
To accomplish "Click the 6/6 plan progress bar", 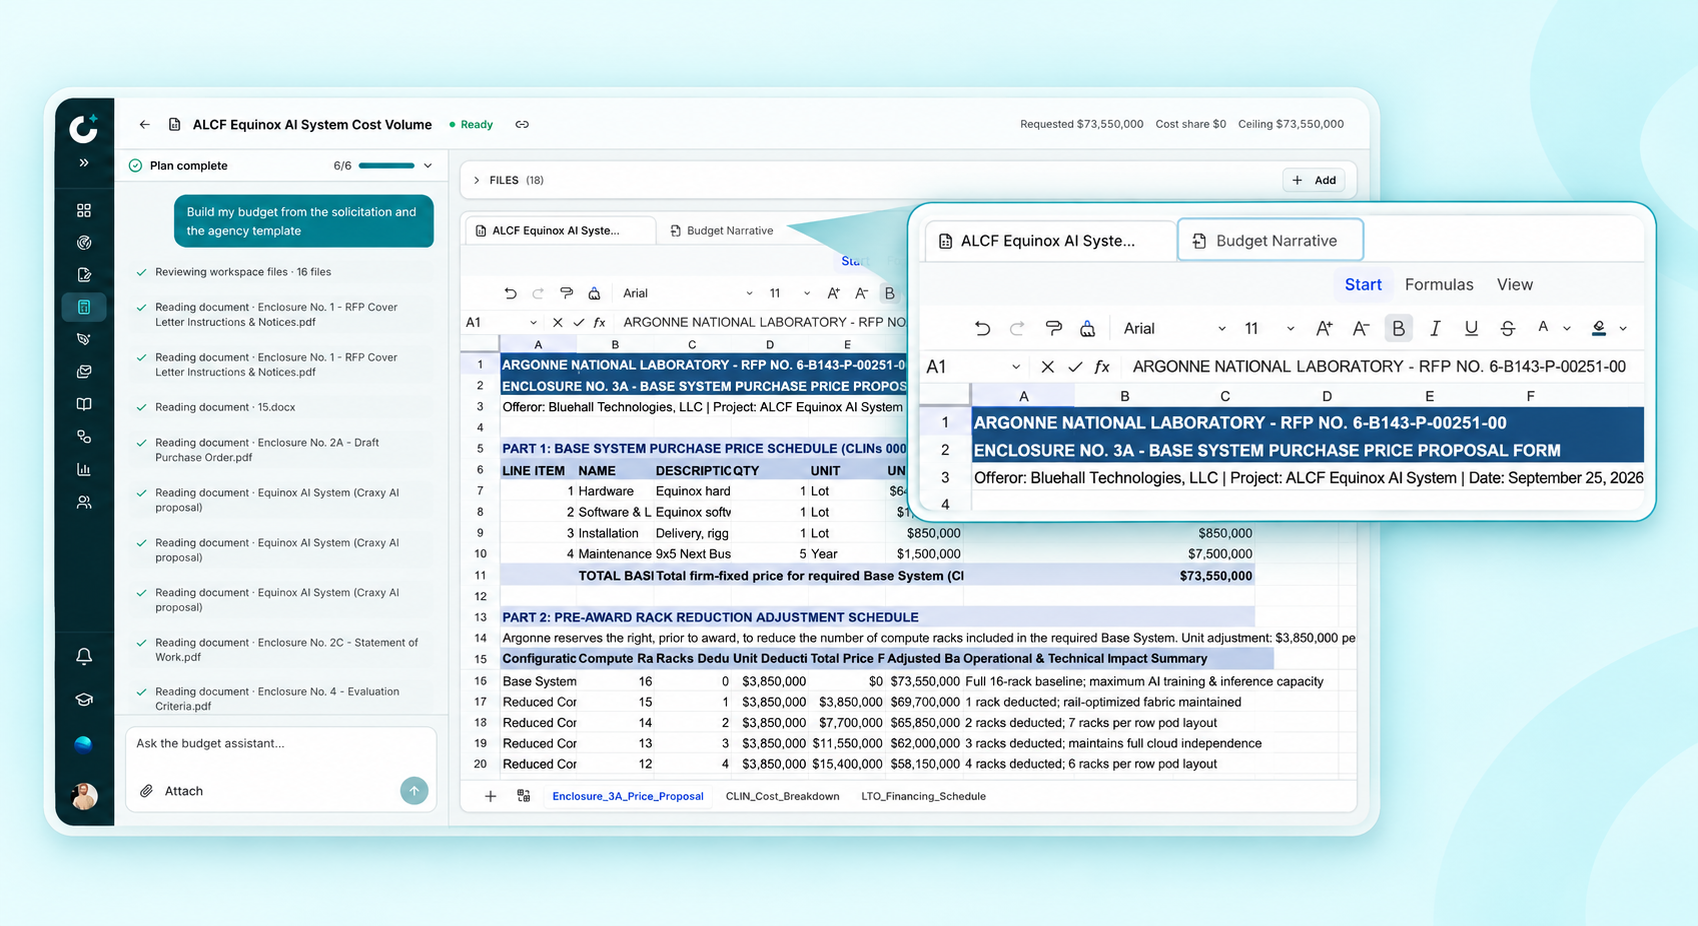I will click(386, 166).
